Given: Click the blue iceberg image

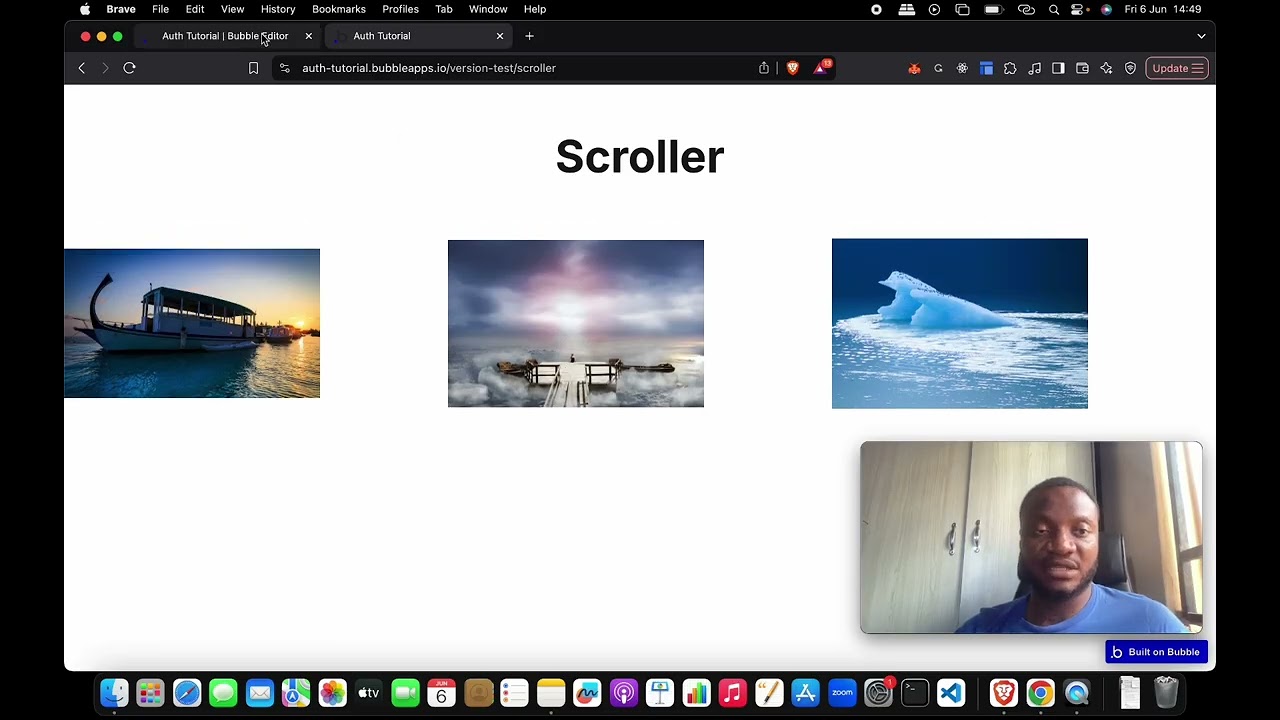Looking at the screenshot, I should click(960, 324).
